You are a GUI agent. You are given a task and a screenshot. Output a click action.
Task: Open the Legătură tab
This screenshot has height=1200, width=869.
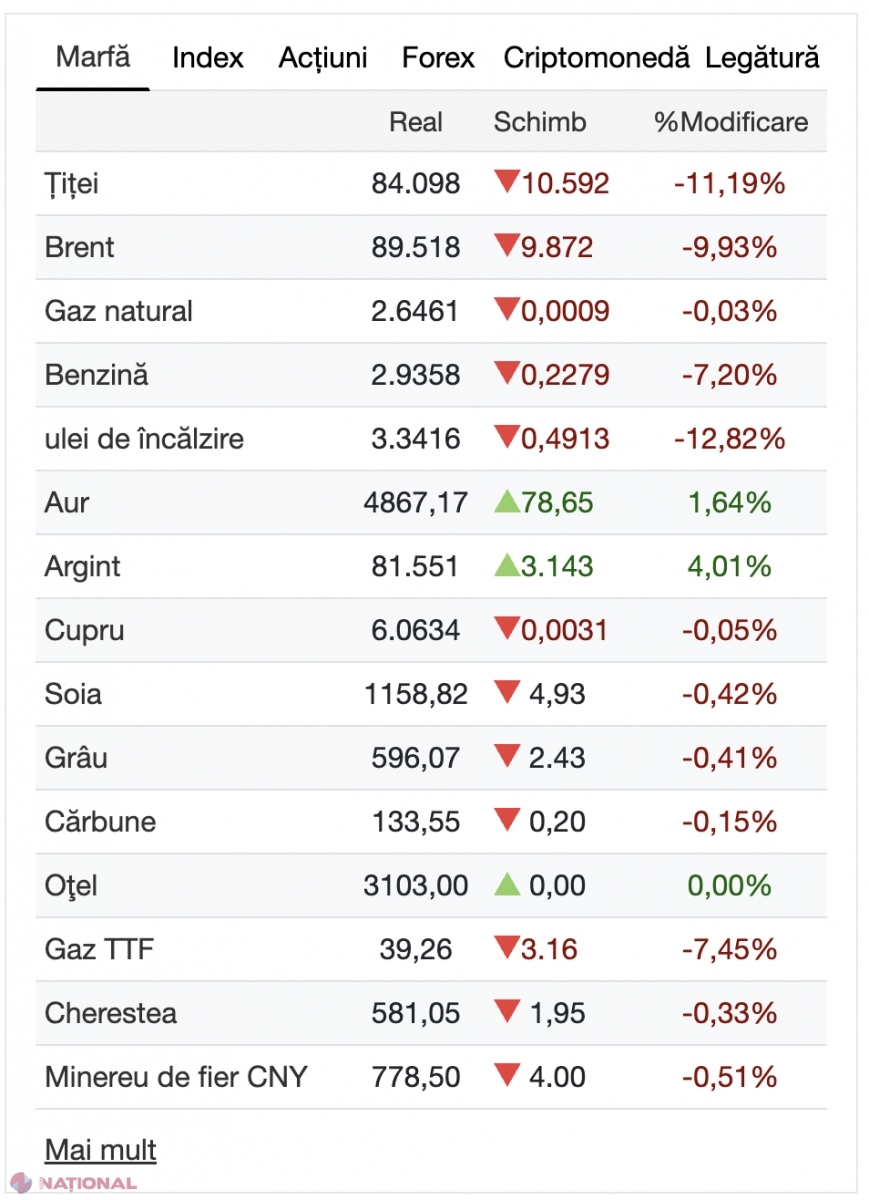762,58
